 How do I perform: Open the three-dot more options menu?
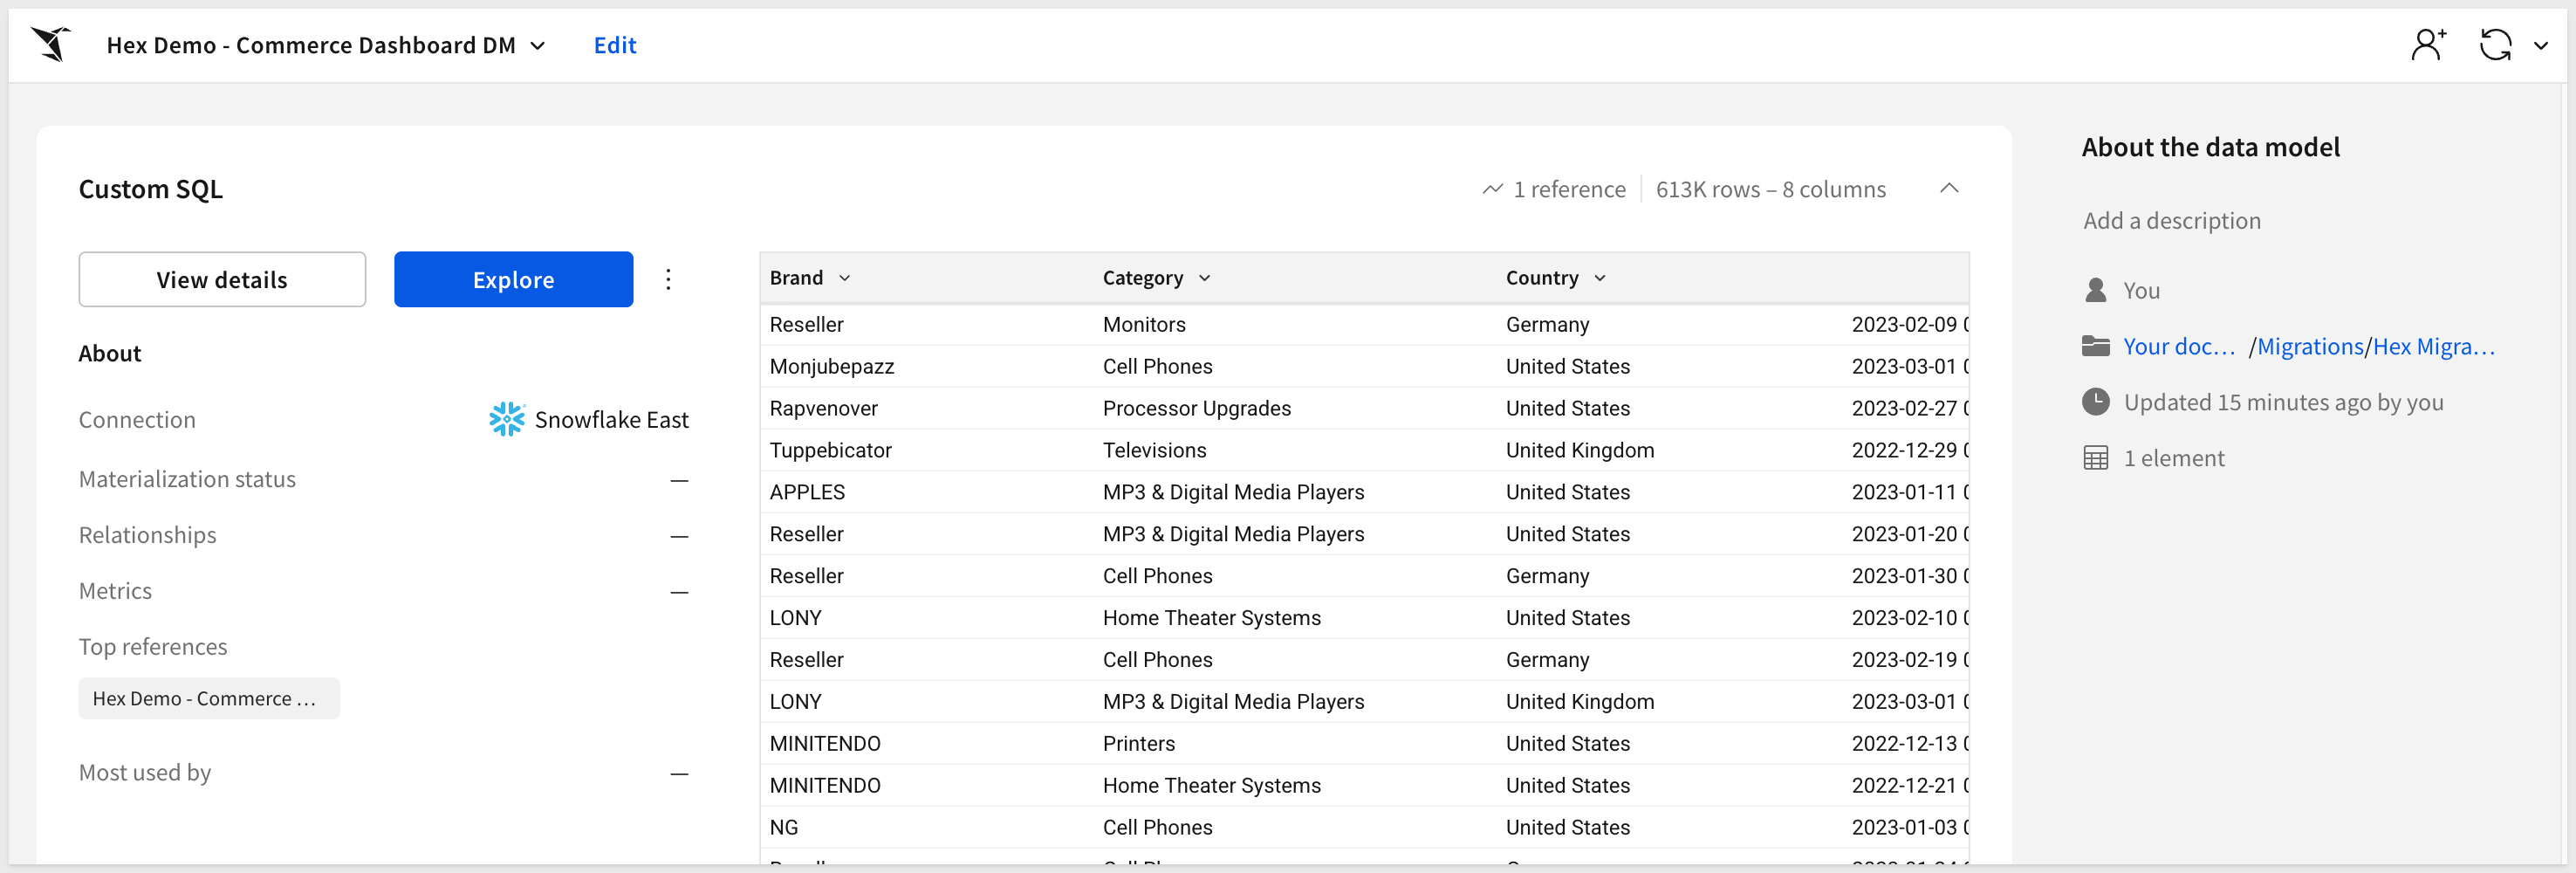tap(668, 279)
